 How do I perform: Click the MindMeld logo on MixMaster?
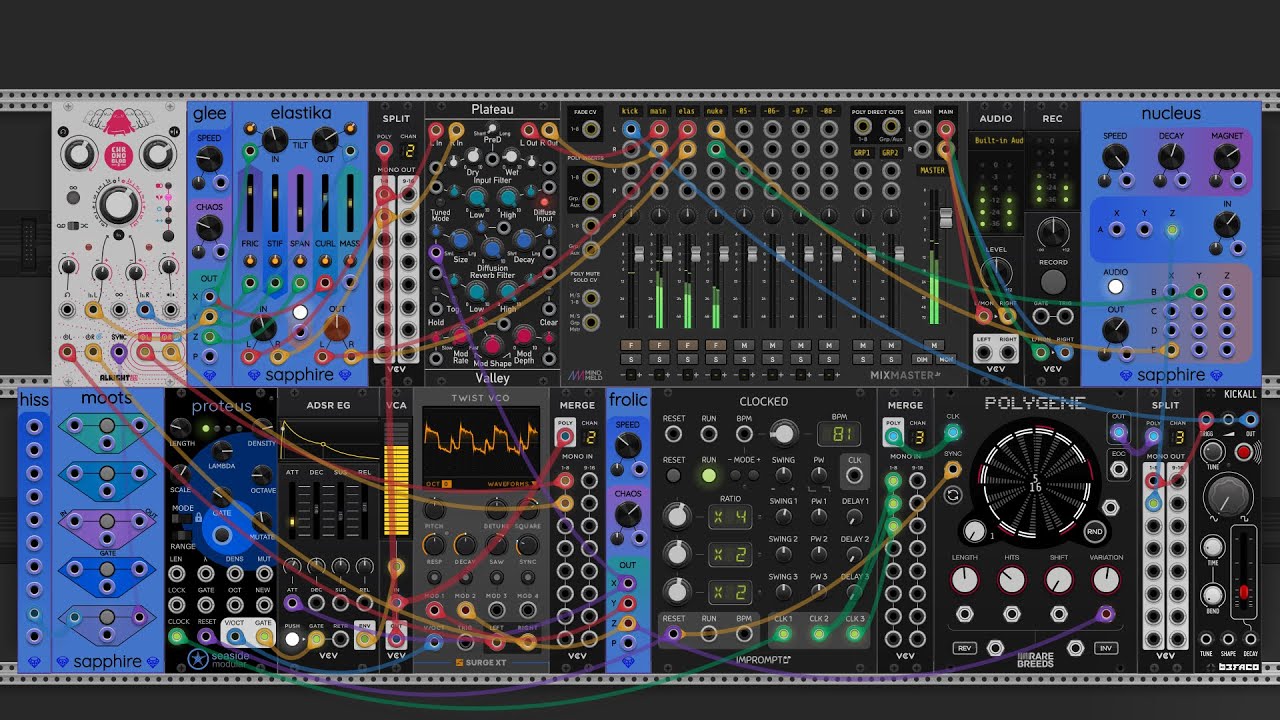[x=583, y=377]
